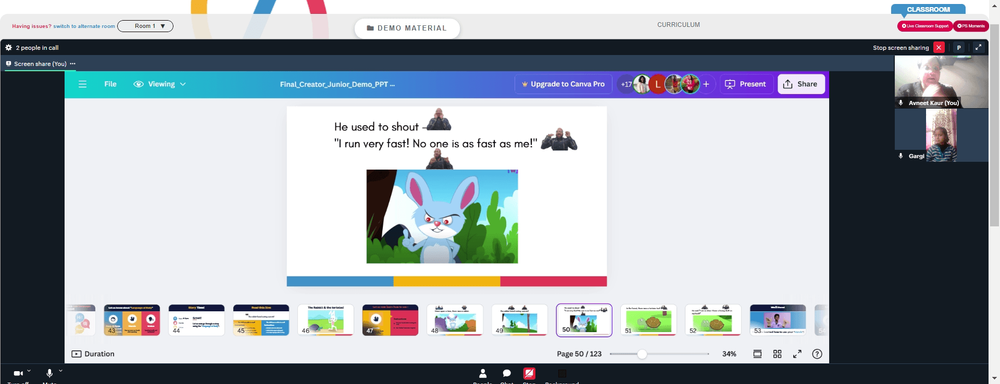
Task: Click the crown icon on Upgrade to Canva Pro
Action: [526, 84]
